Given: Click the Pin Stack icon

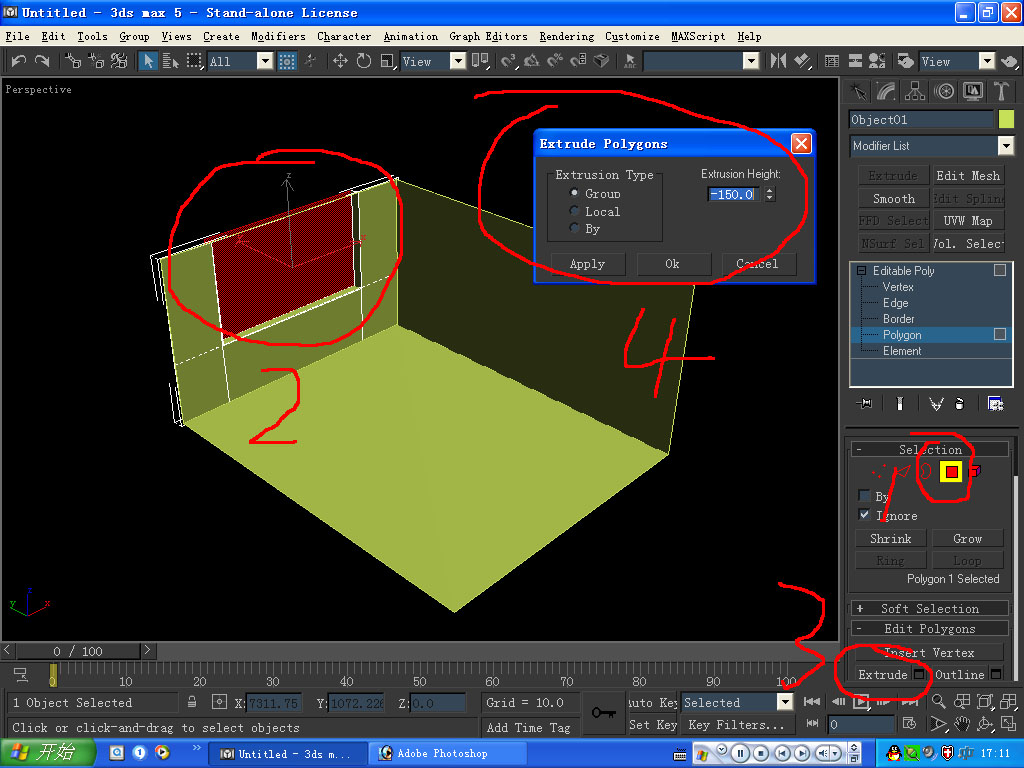Looking at the screenshot, I should click(x=864, y=404).
